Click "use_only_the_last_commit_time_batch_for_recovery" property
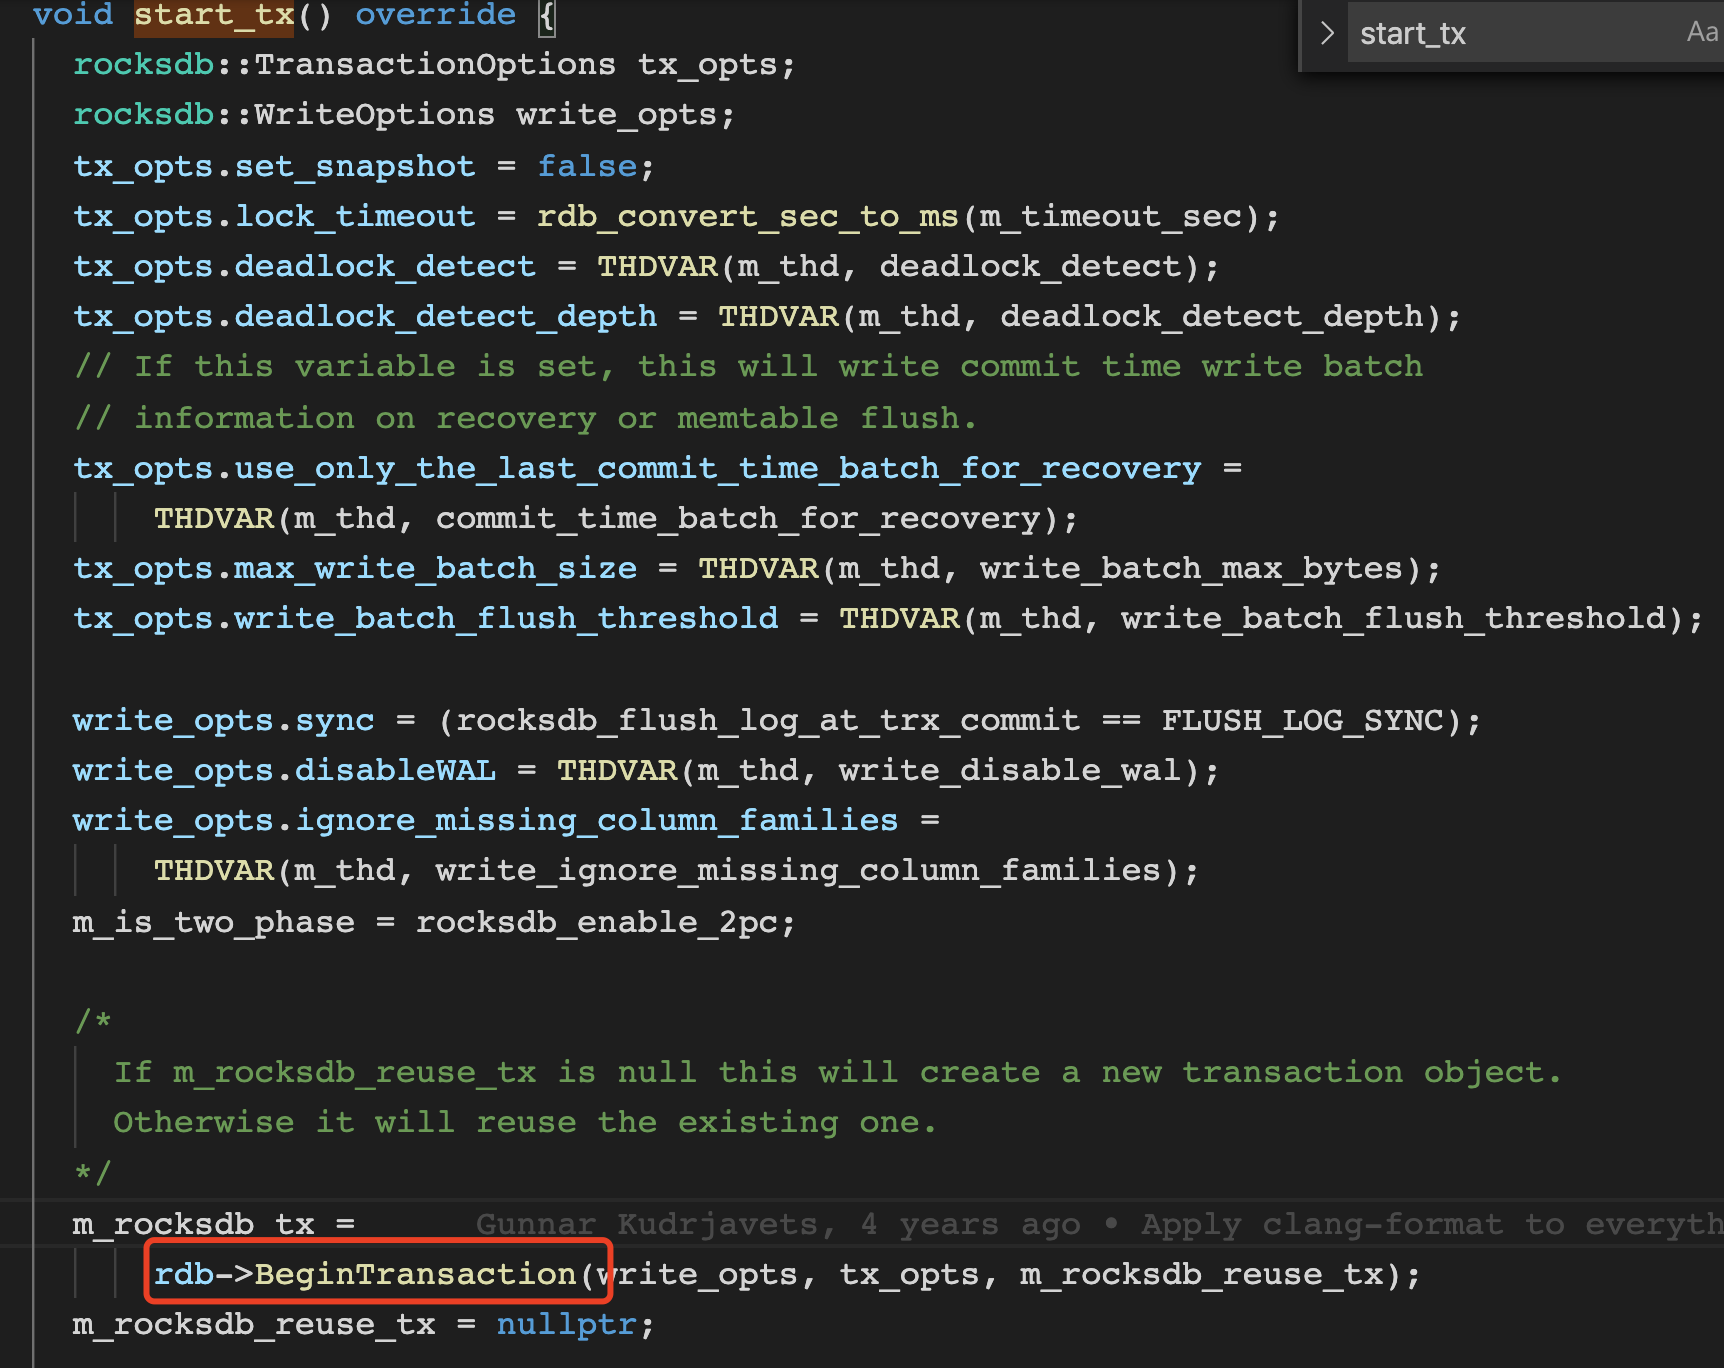Image resolution: width=1724 pixels, height=1368 pixels. pyautogui.click(x=718, y=468)
